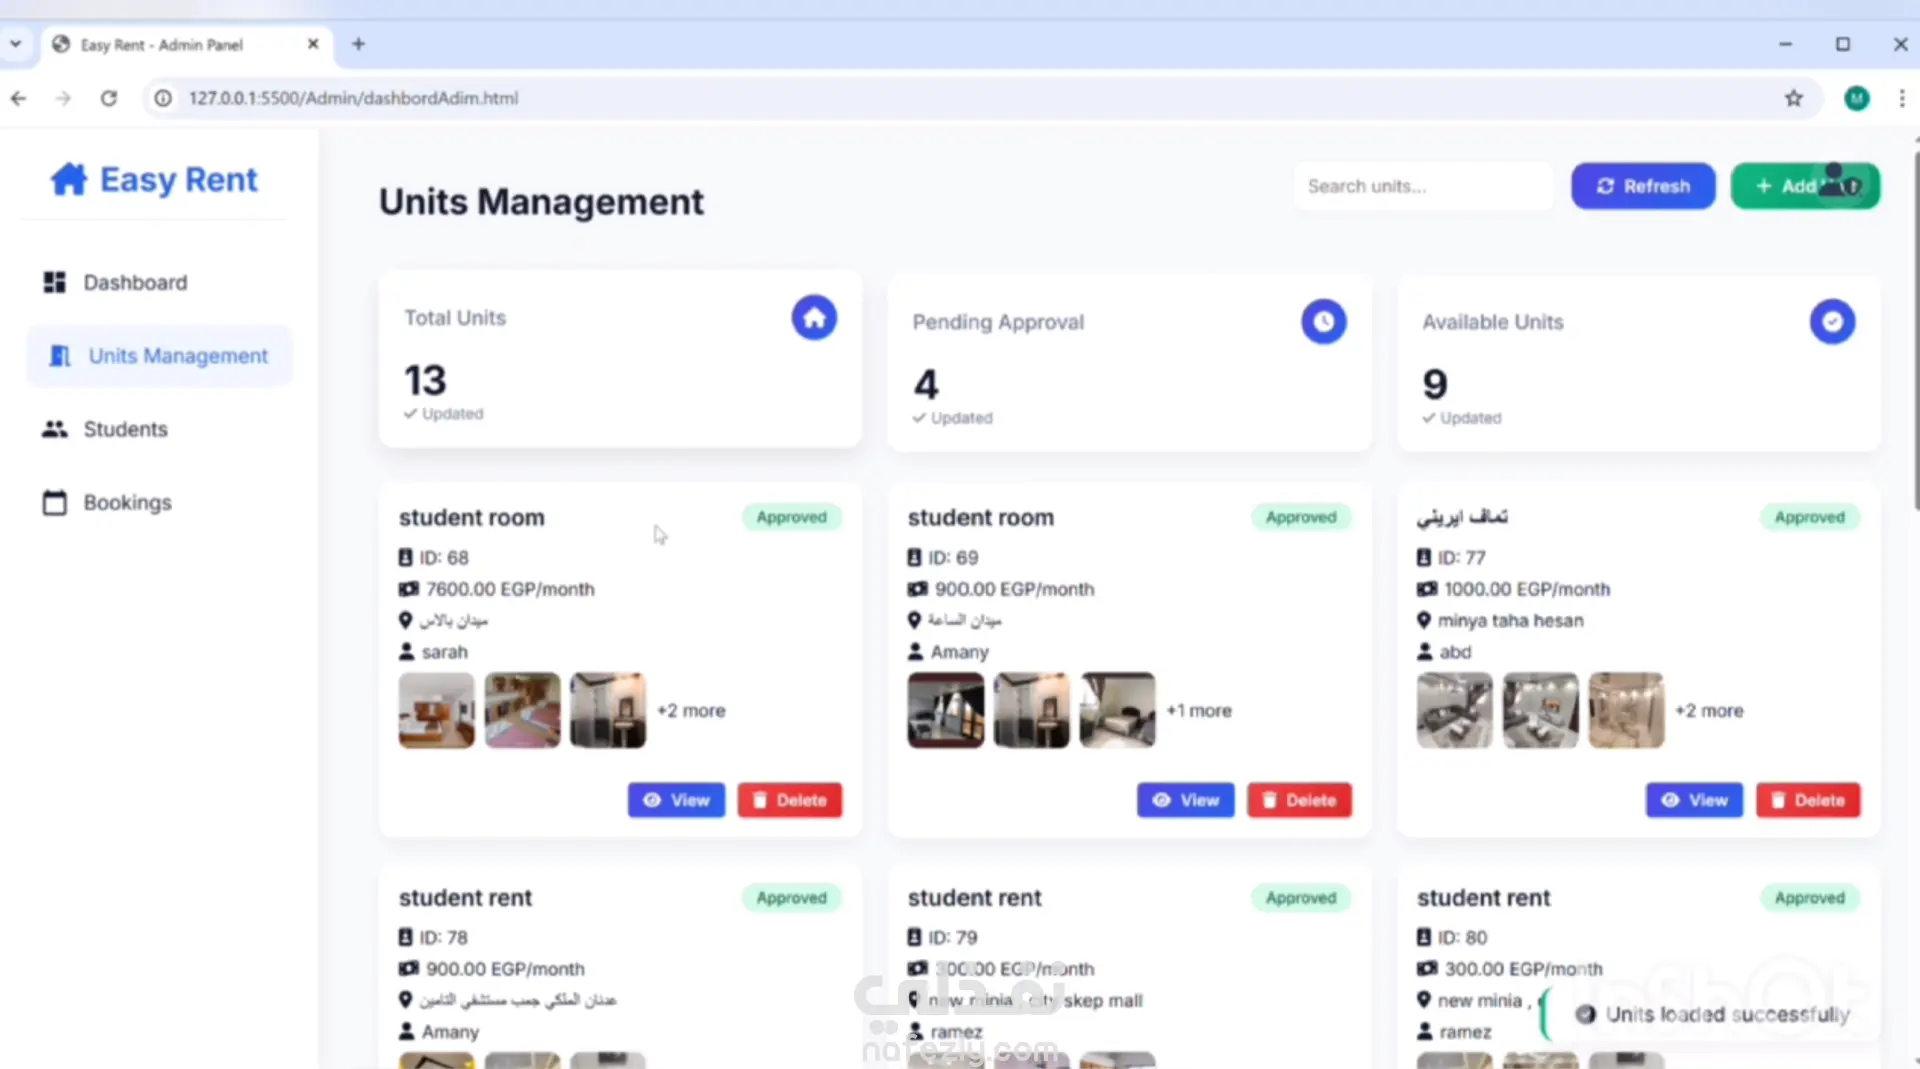Click the location 'minya taha hesan'
The image size is (1920, 1069).
(1510, 621)
